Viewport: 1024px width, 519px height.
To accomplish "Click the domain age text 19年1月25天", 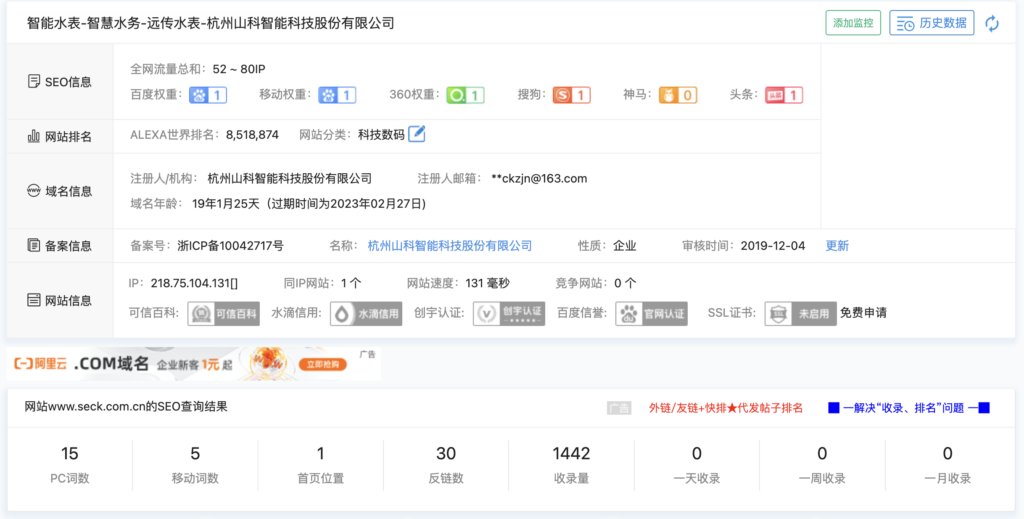I will coord(228,204).
